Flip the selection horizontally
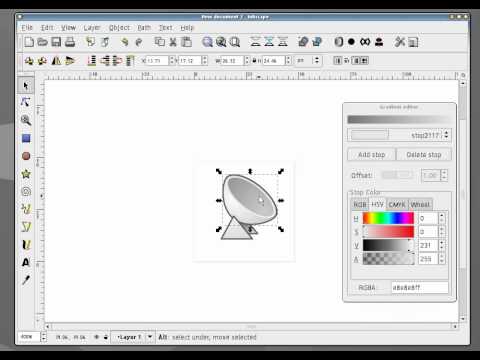The height and width of the screenshot is (360, 480). pos(56,61)
